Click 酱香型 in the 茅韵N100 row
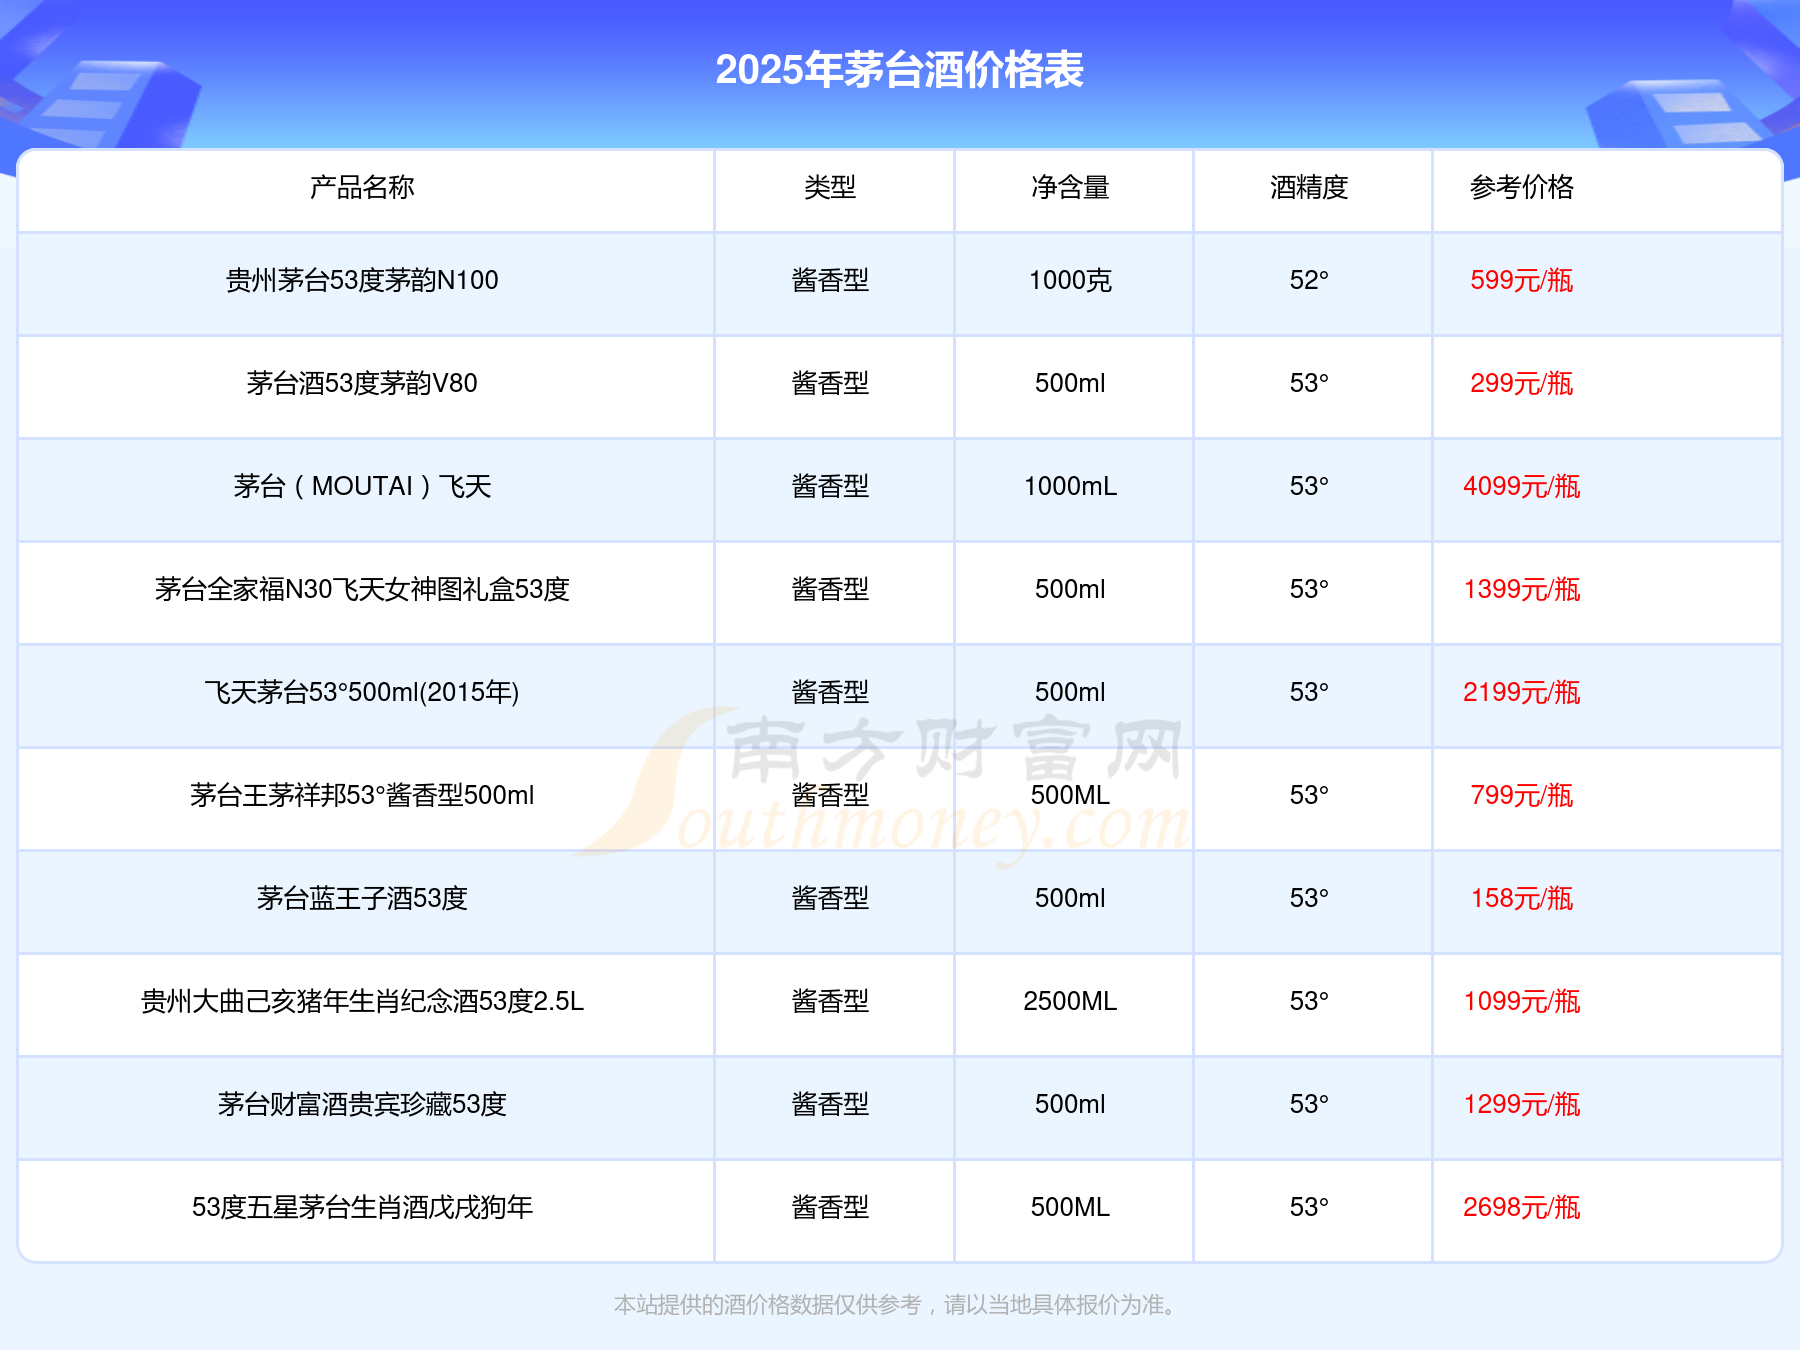The height and width of the screenshot is (1350, 1800). click(x=830, y=280)
